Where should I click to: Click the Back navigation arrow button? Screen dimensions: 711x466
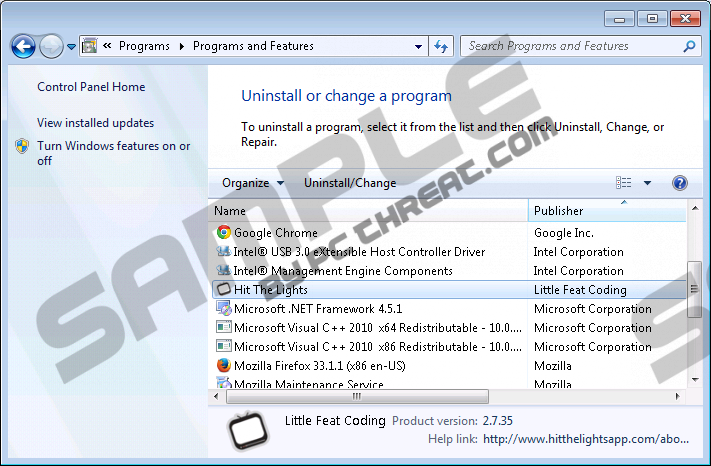pyautogui.click(x=23, y=46)
